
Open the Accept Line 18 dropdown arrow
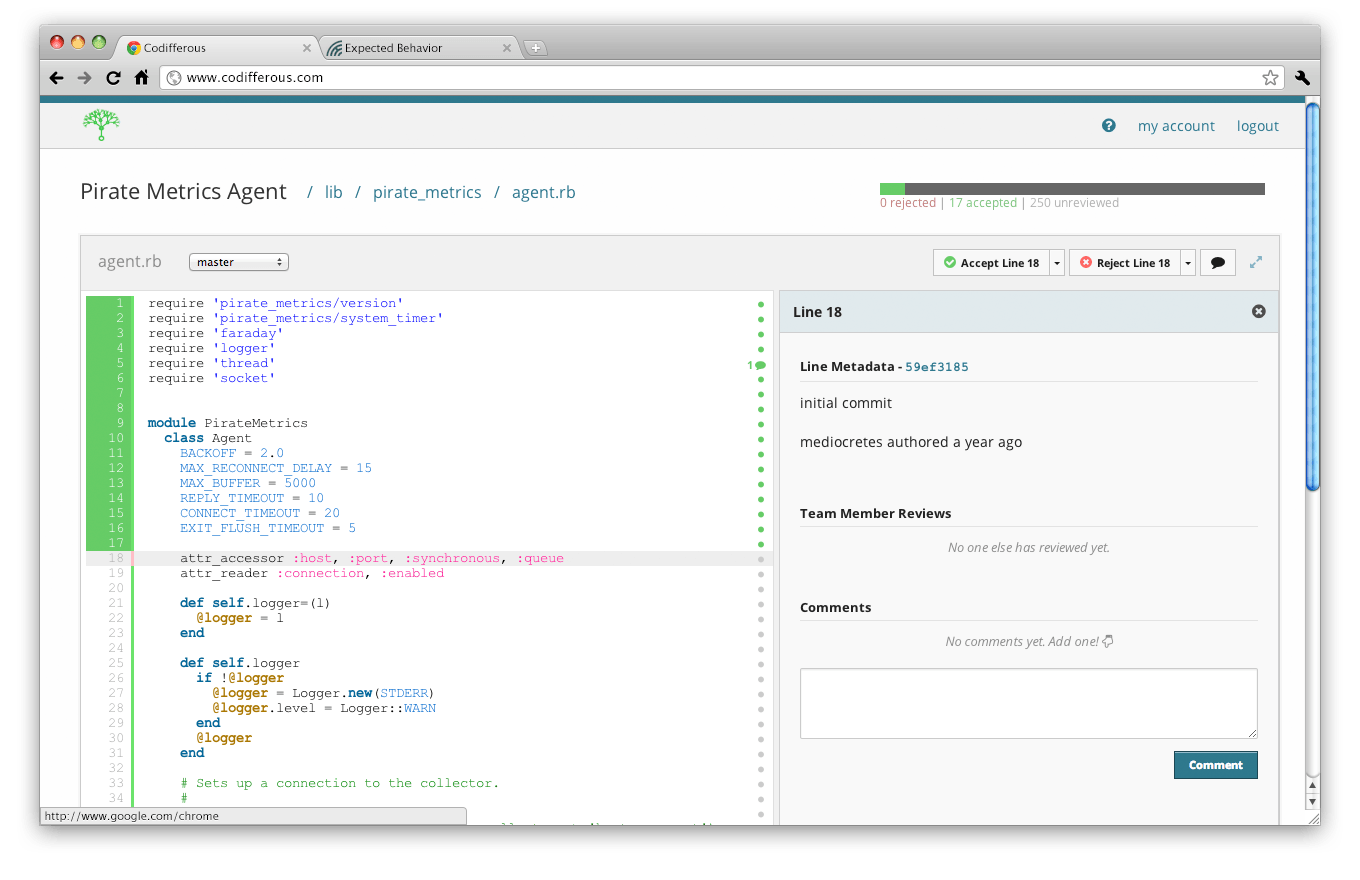(1057, 263)
